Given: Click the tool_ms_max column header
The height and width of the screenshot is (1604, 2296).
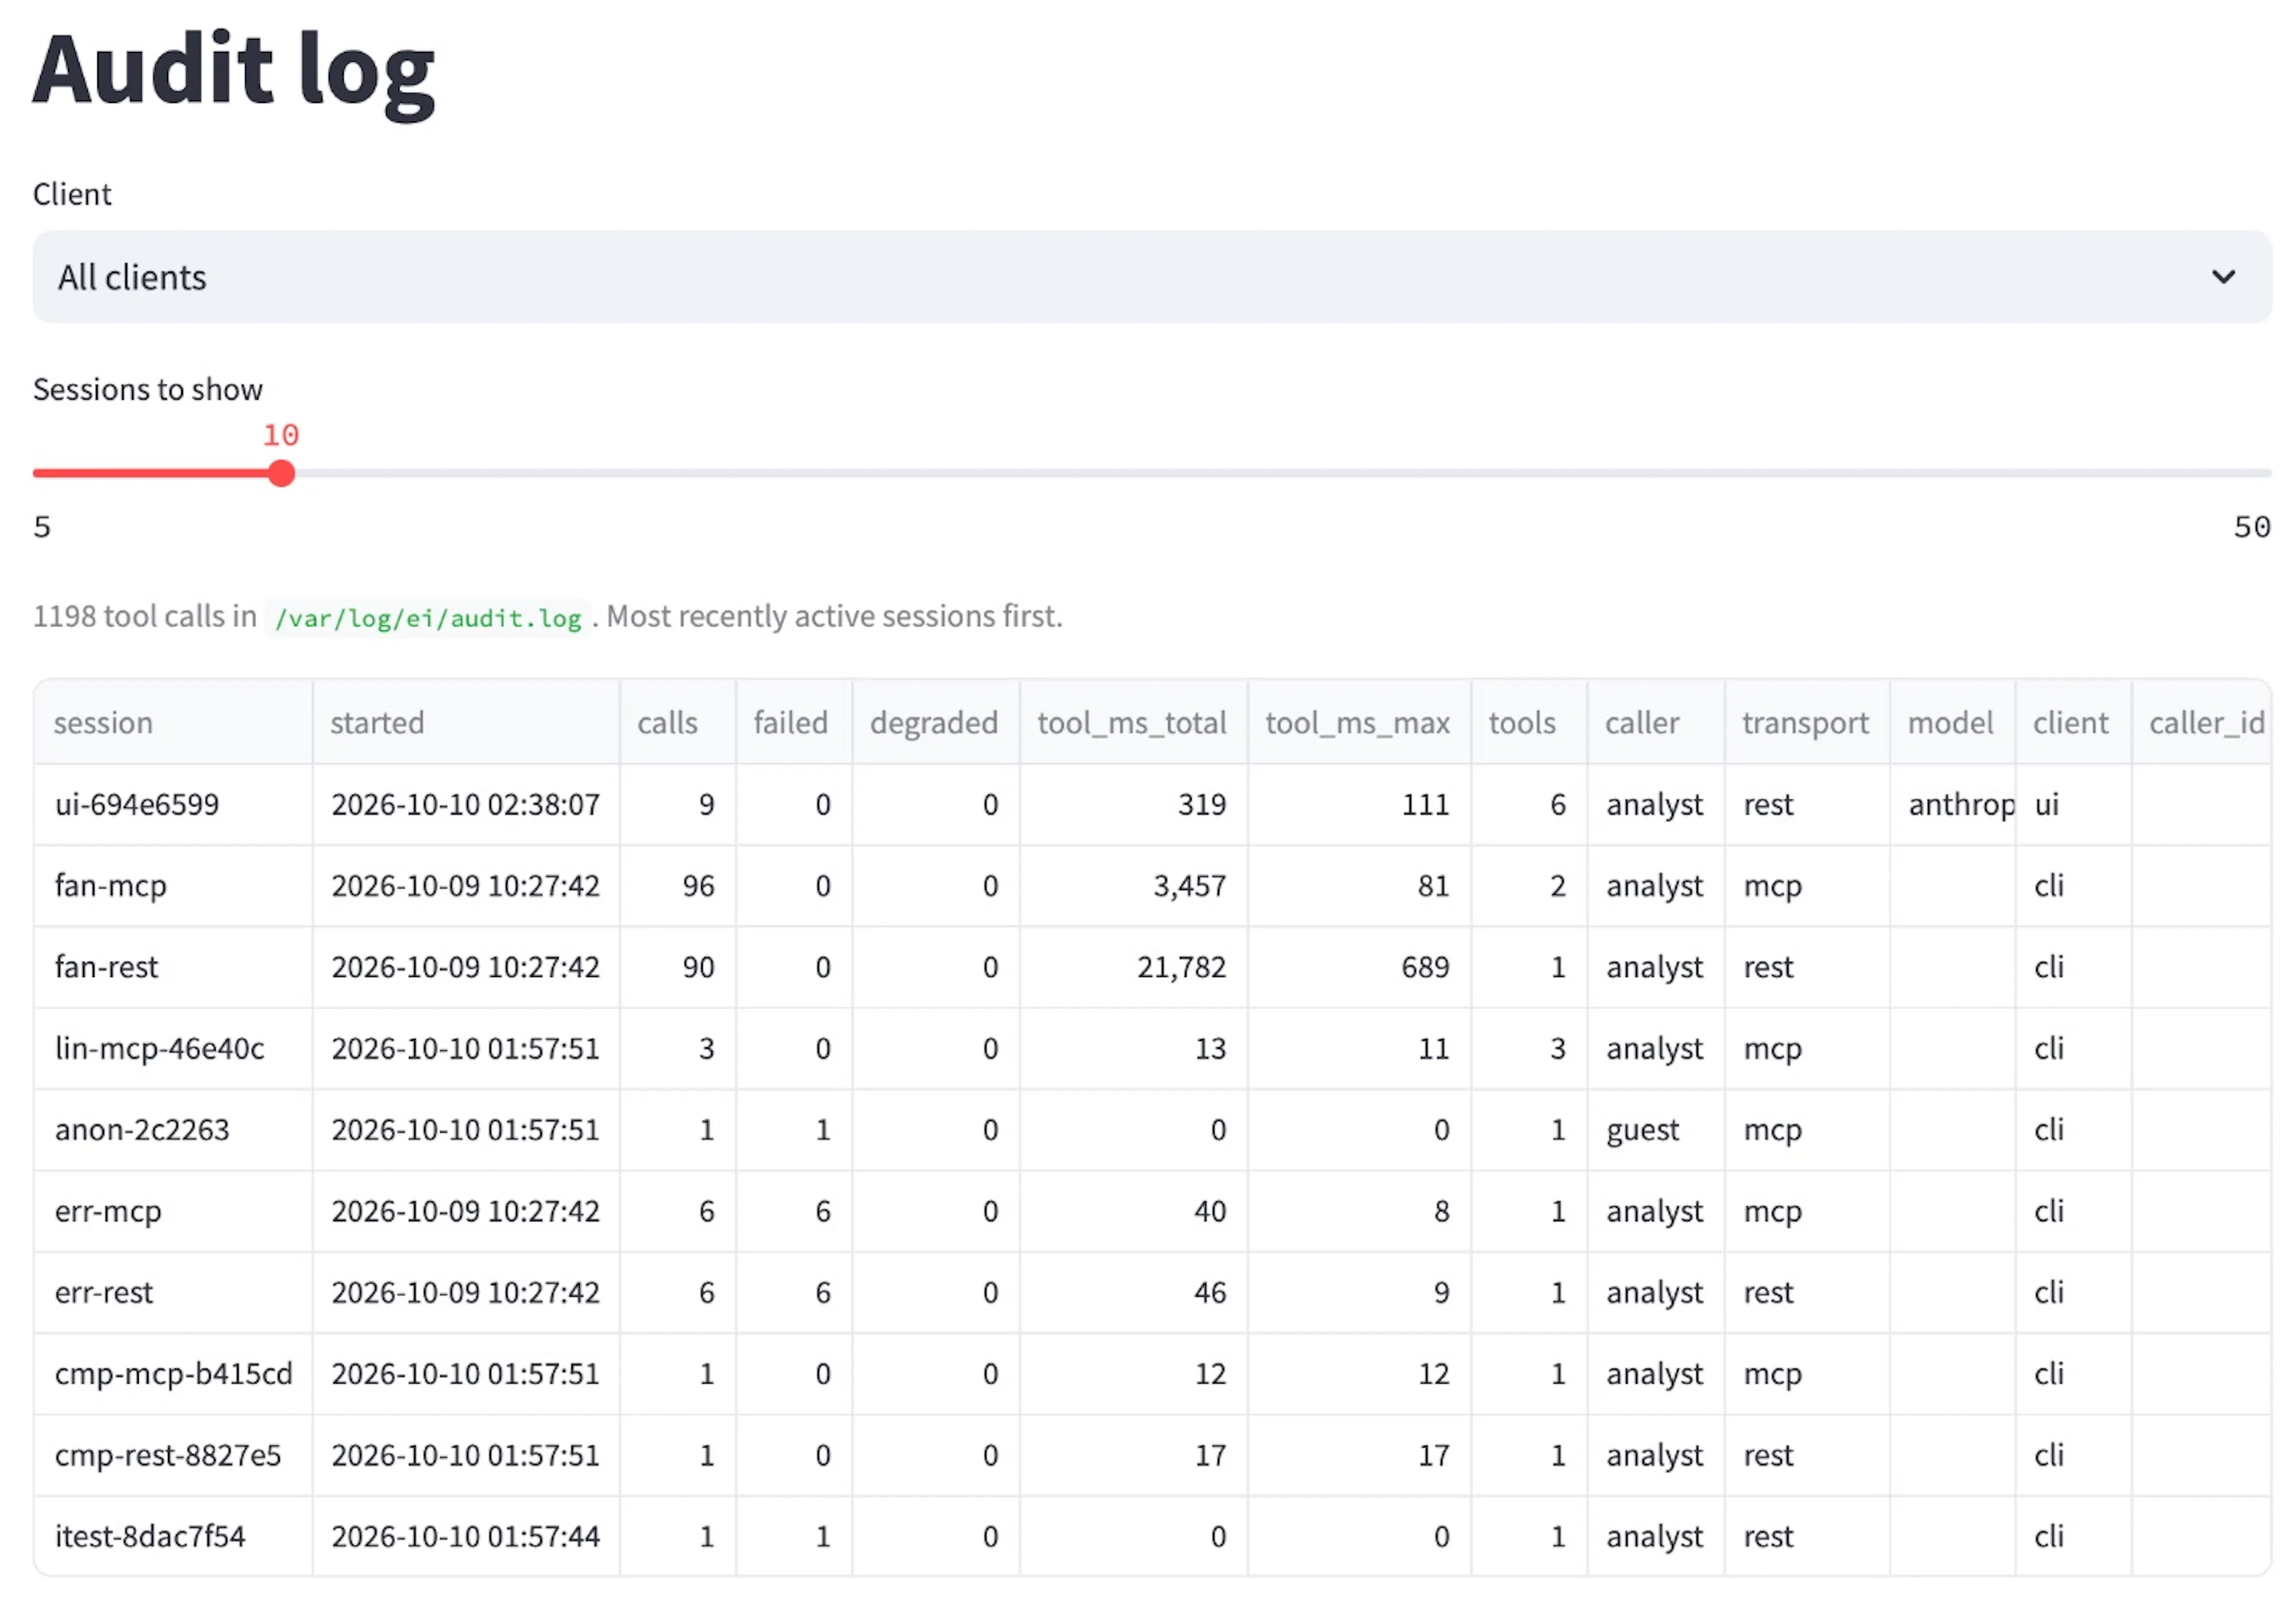Looking at the screenshot, I should pyautogui.click(x=1360, y=722).
